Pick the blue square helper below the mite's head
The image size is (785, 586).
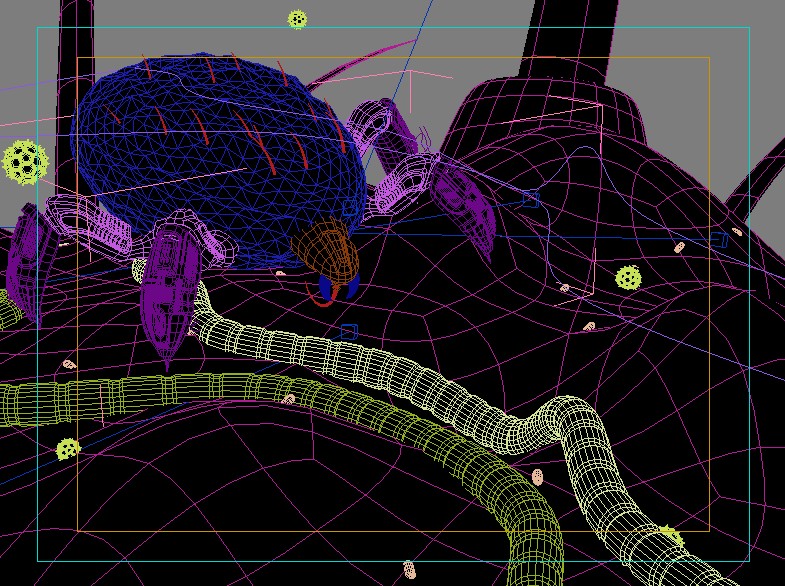(x=349, y=331)
